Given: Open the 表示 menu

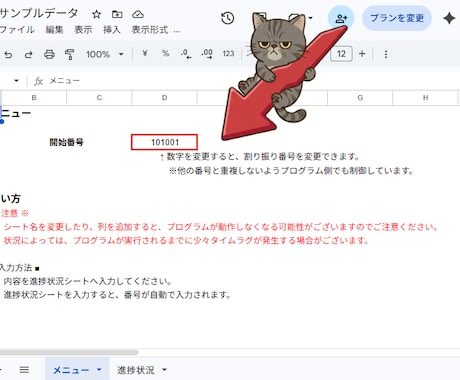Looking at the screenshot, I should (x=83, y=30).
